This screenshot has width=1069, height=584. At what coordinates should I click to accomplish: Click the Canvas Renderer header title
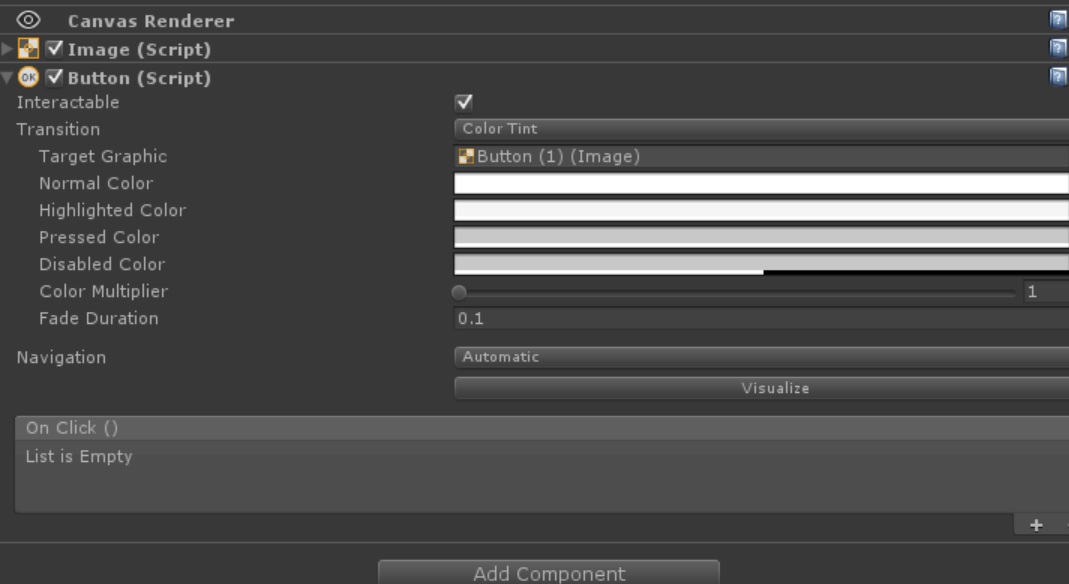point(151,21)
